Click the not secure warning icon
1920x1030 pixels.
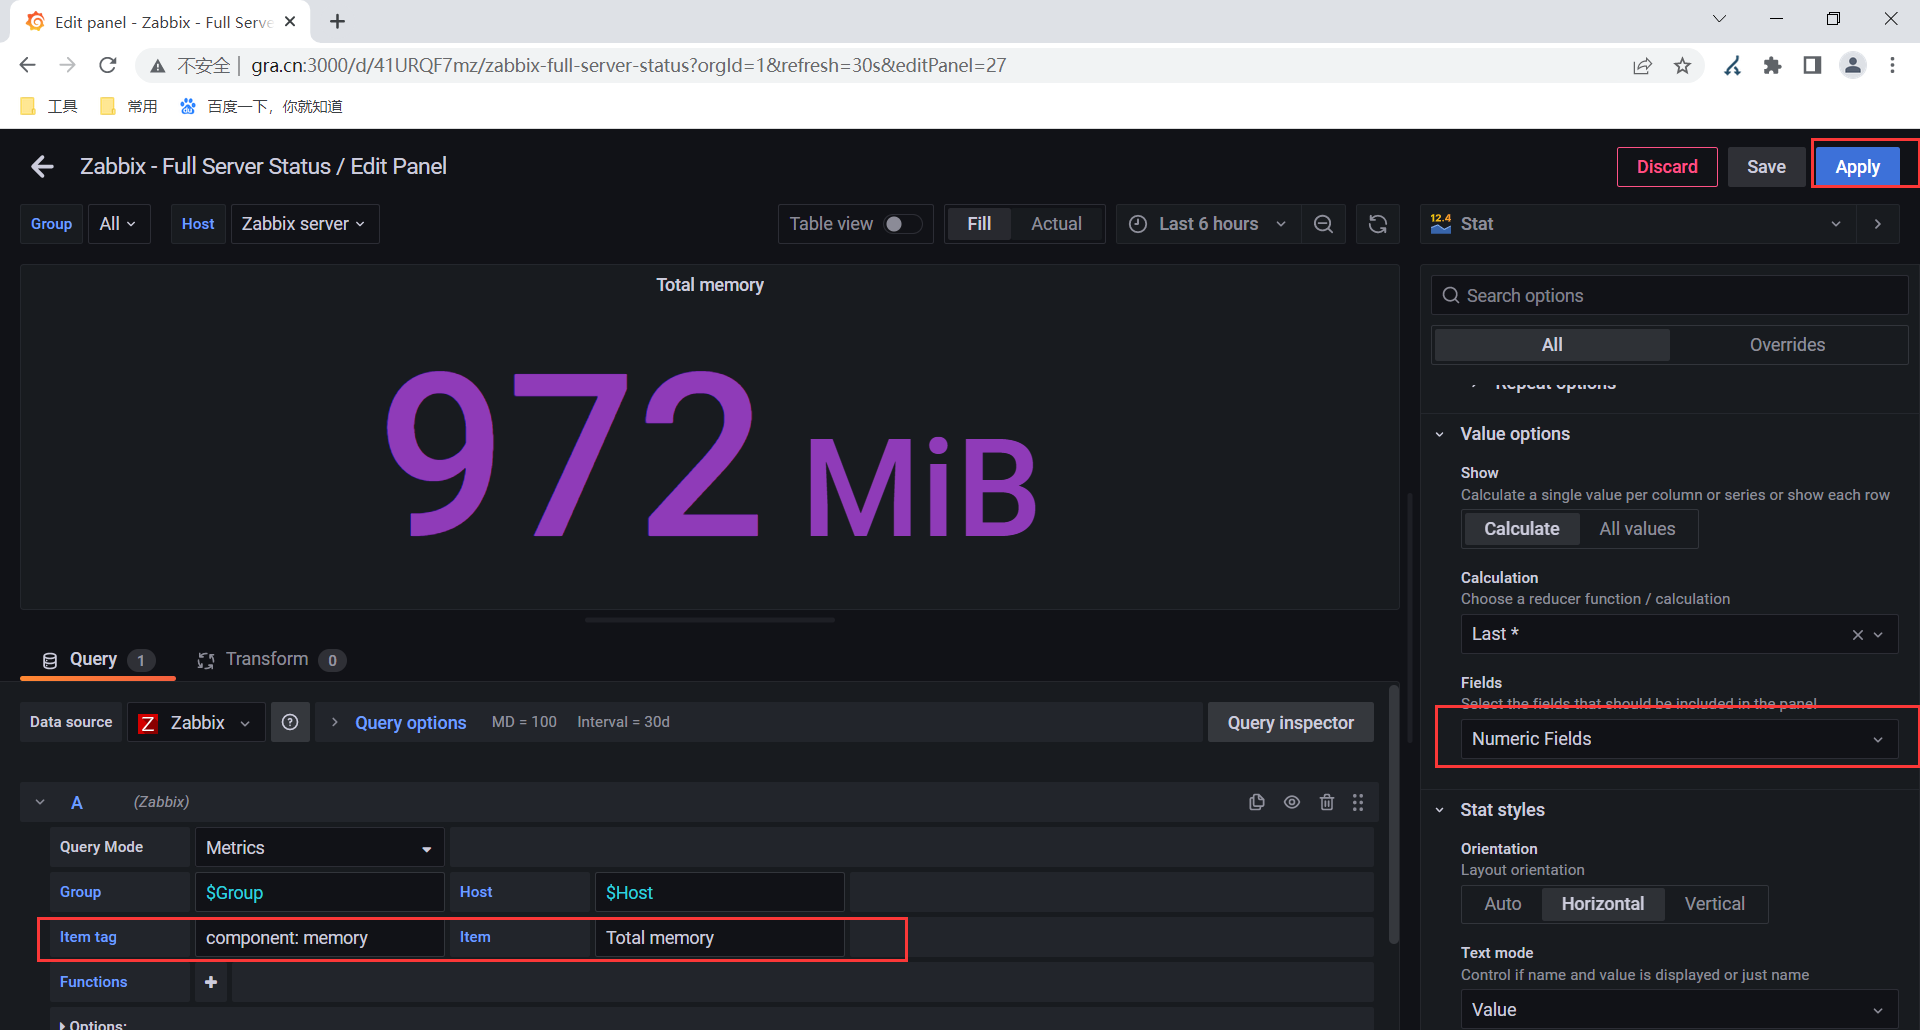(157, 66)
